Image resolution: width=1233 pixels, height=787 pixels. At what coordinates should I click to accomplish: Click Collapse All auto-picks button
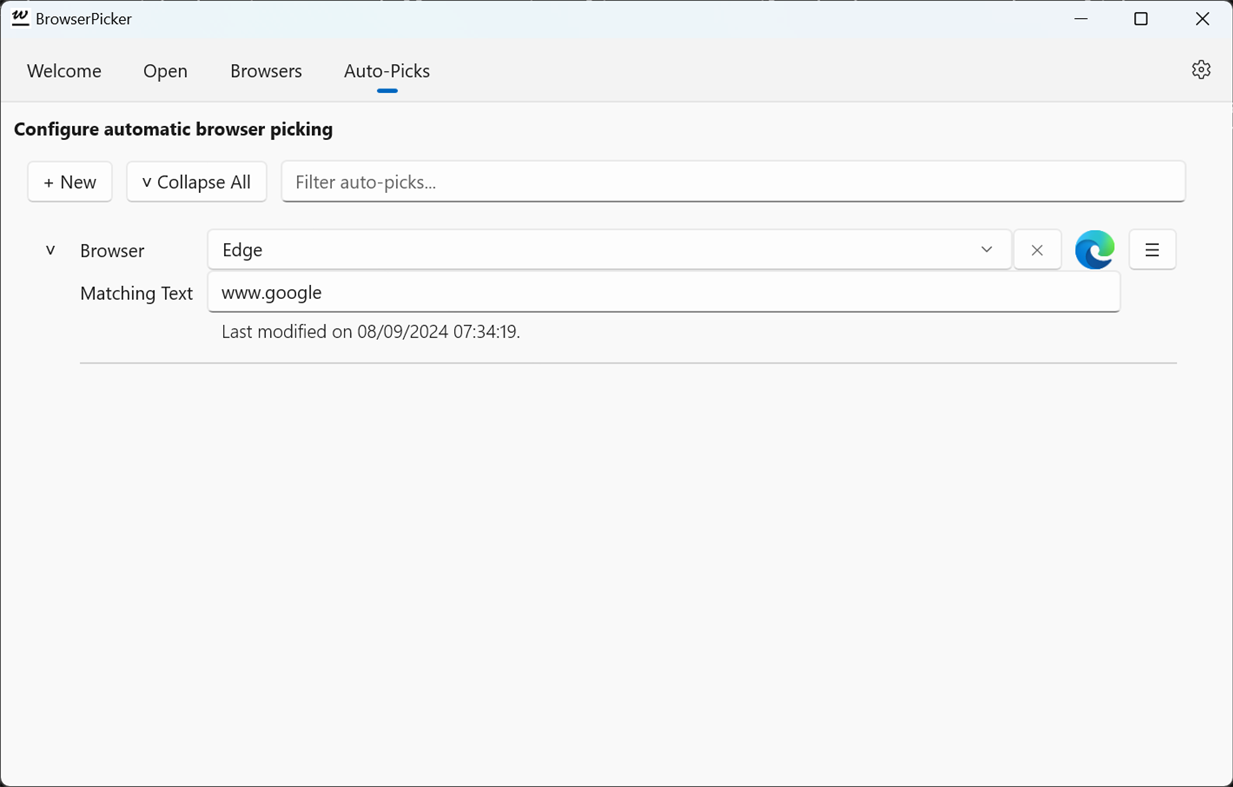(x=197, y=182)
